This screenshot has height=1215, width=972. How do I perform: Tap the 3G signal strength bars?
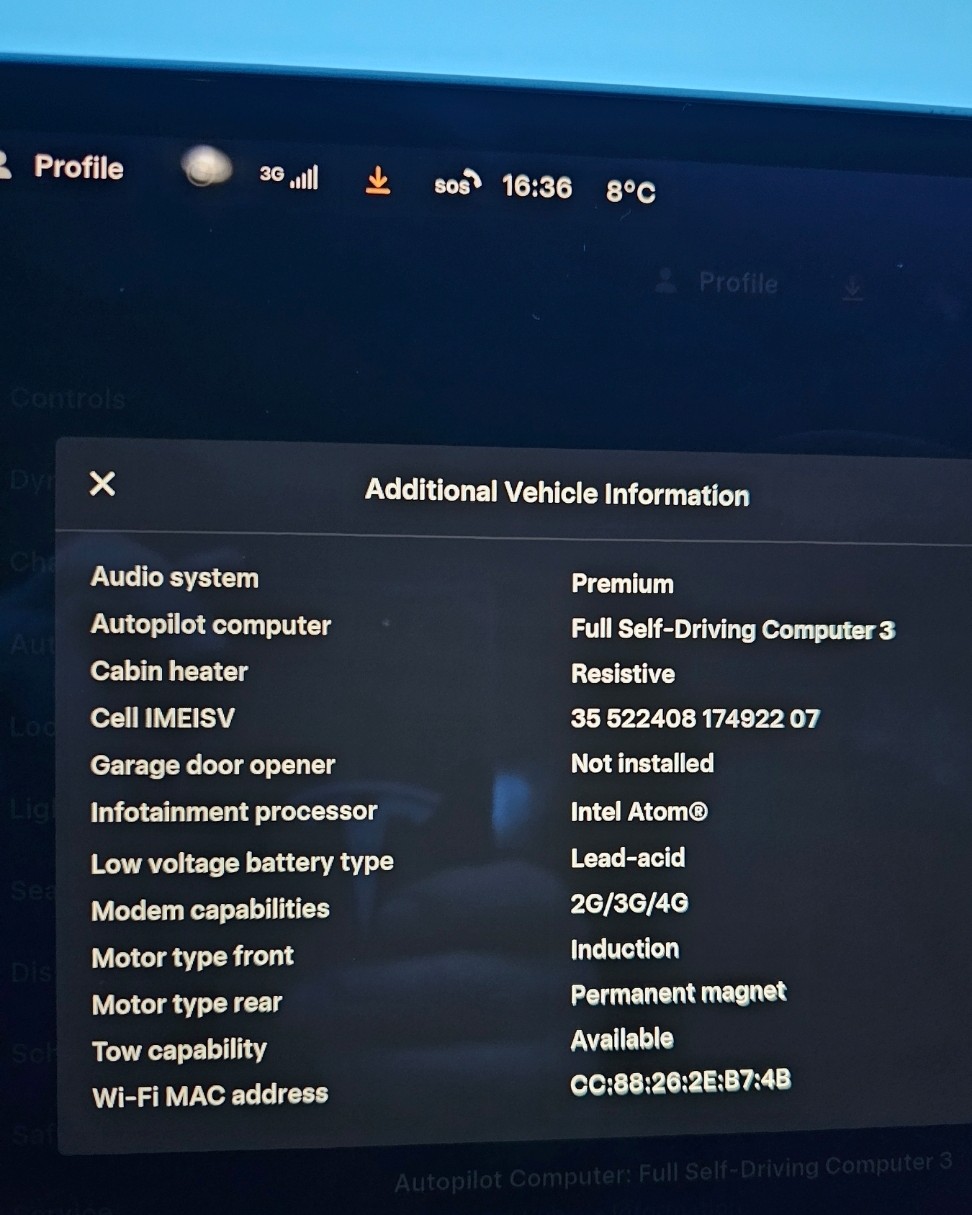pyautogui.click(x=303, y=178)
